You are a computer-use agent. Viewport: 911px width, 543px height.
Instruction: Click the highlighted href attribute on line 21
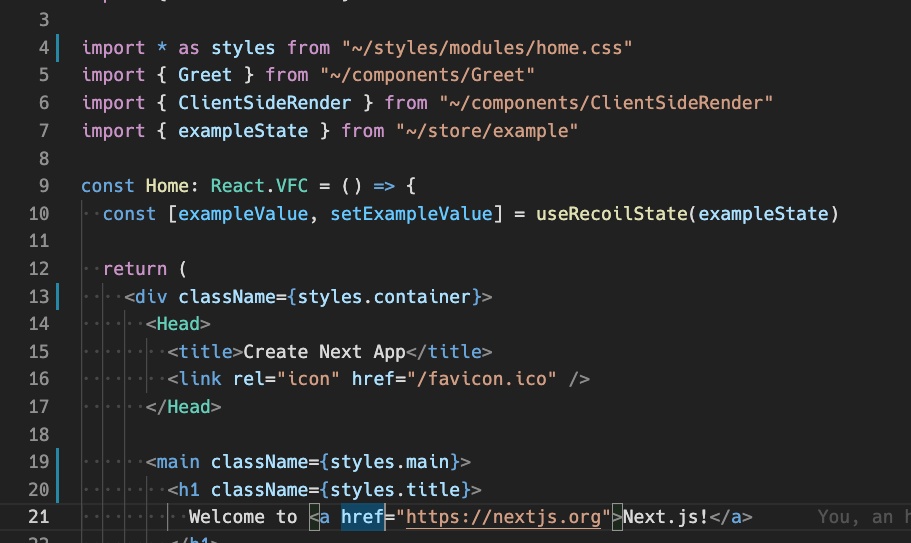(362, 516)
